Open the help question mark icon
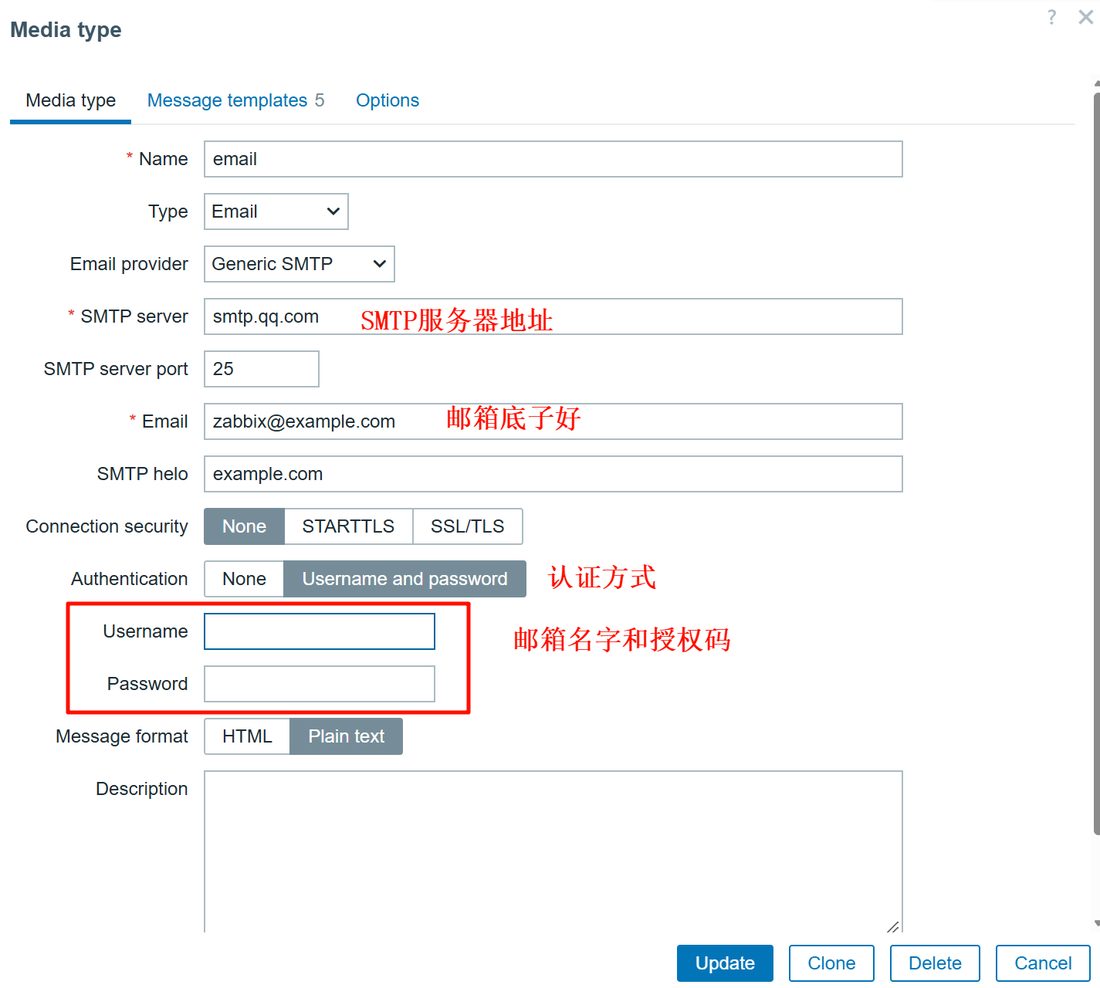1100x988 pixels. (x=1051, y=18)
